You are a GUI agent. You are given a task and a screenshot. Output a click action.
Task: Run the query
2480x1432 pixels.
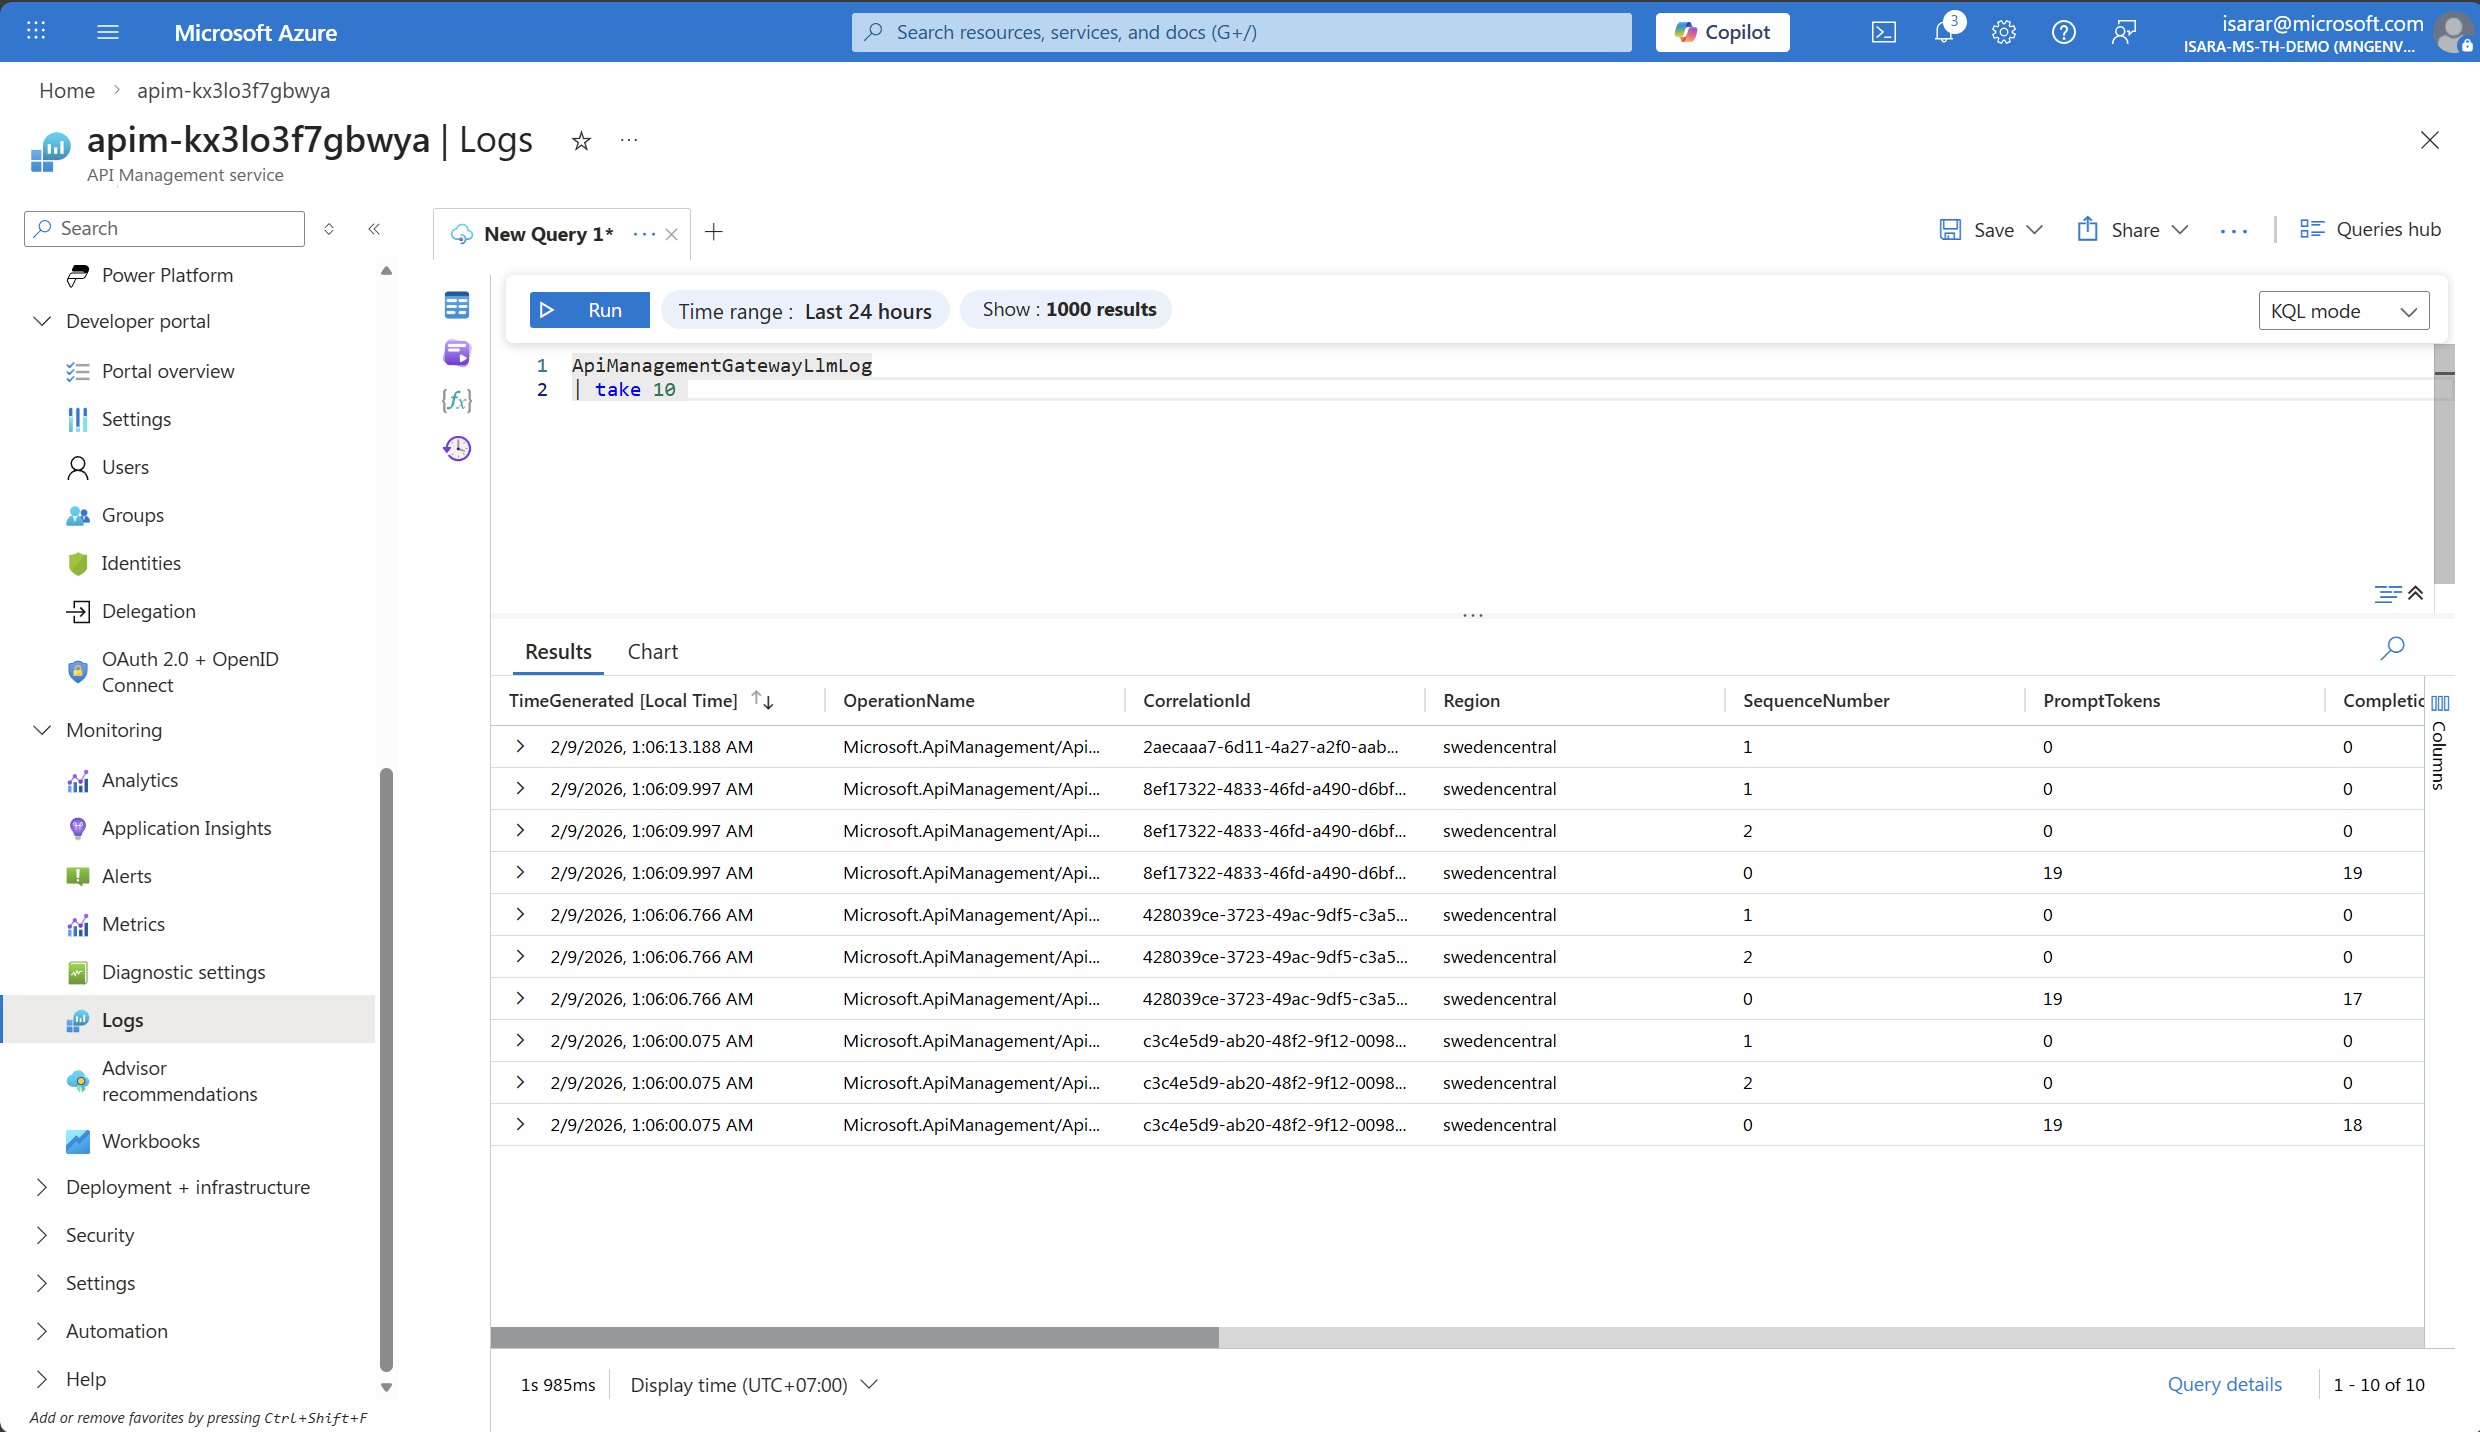(x=590, y=310)
